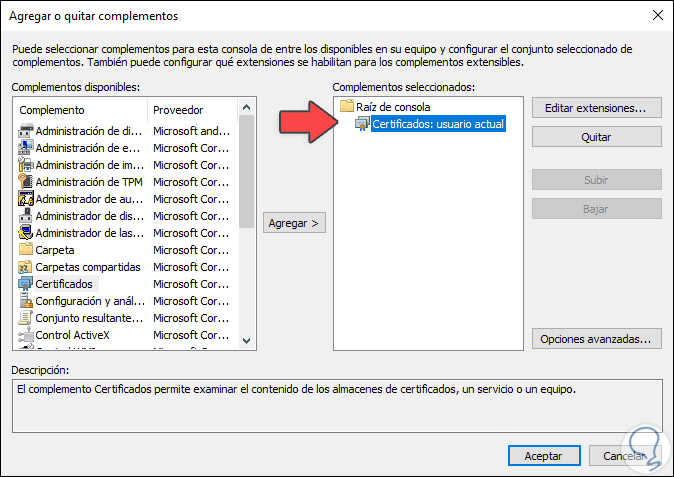
Task: Select the Administración de TPM snap-in icon
Action: (x=26, y=182)
